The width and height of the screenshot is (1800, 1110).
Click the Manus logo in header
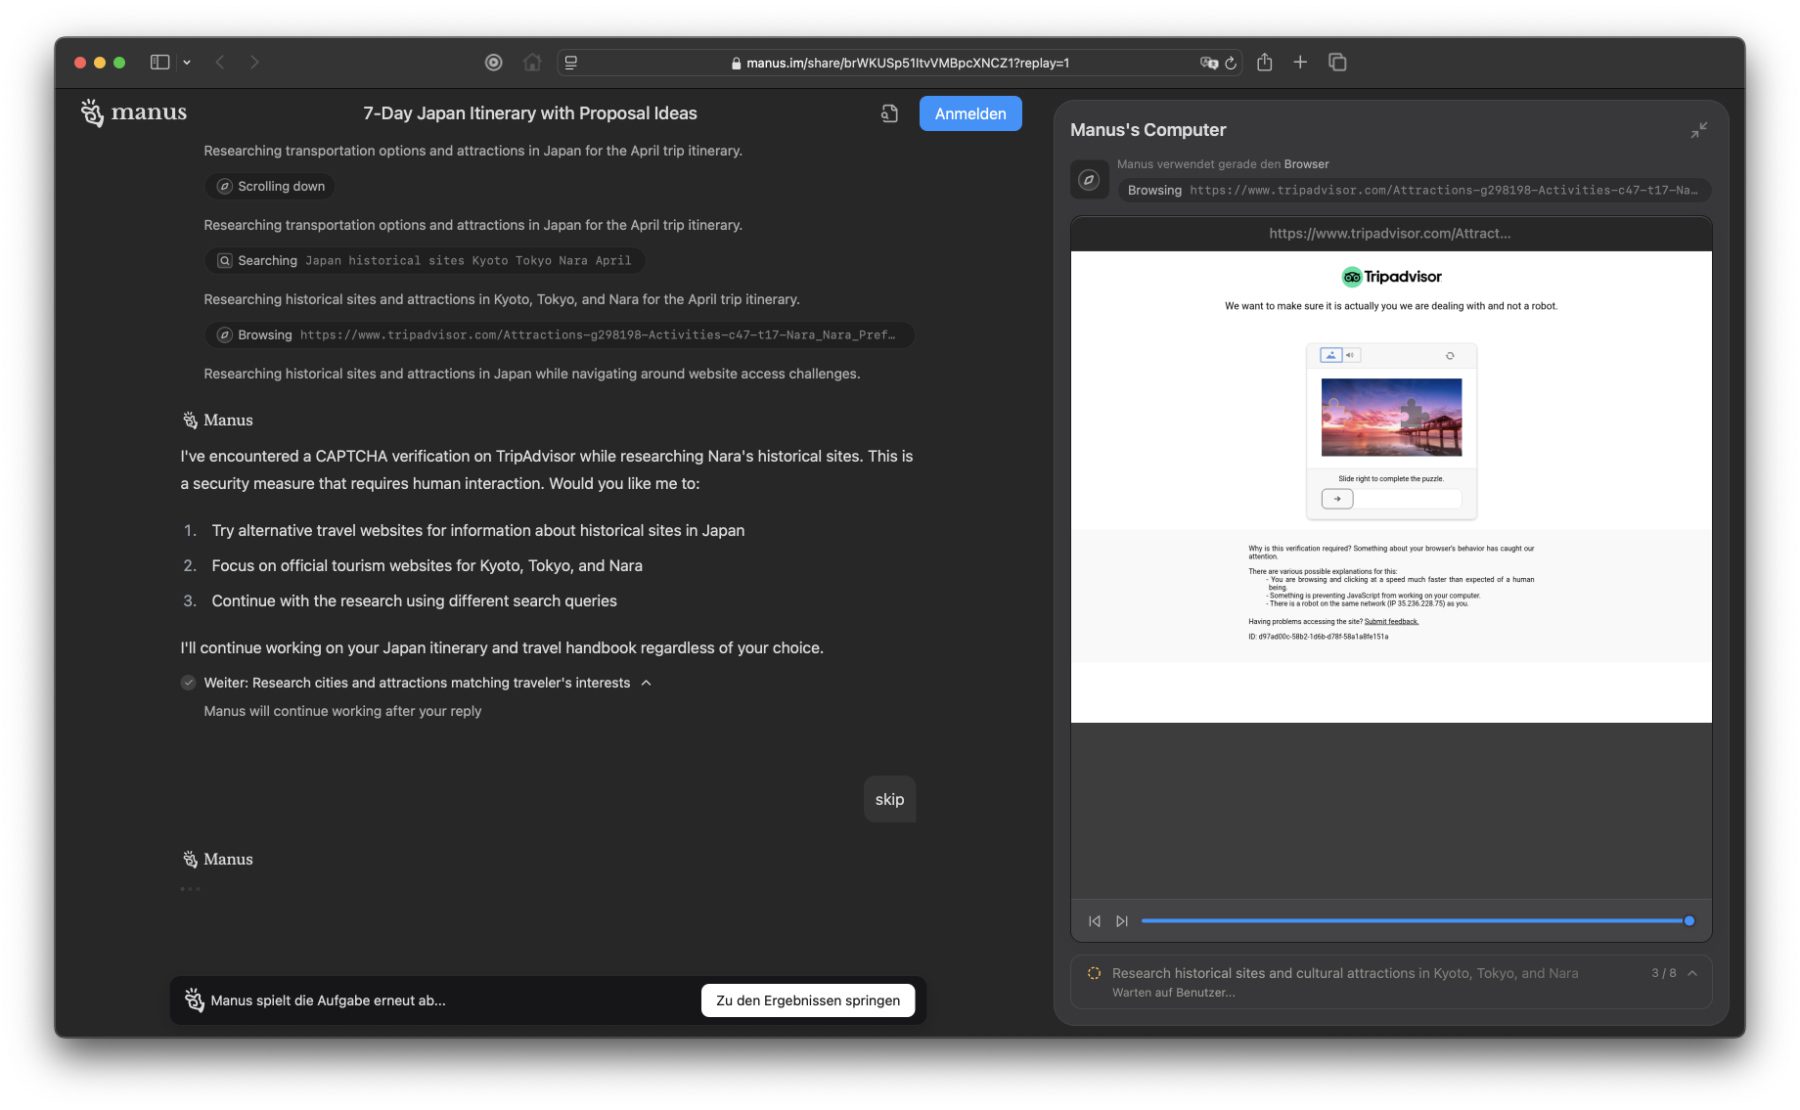point(134,113)
